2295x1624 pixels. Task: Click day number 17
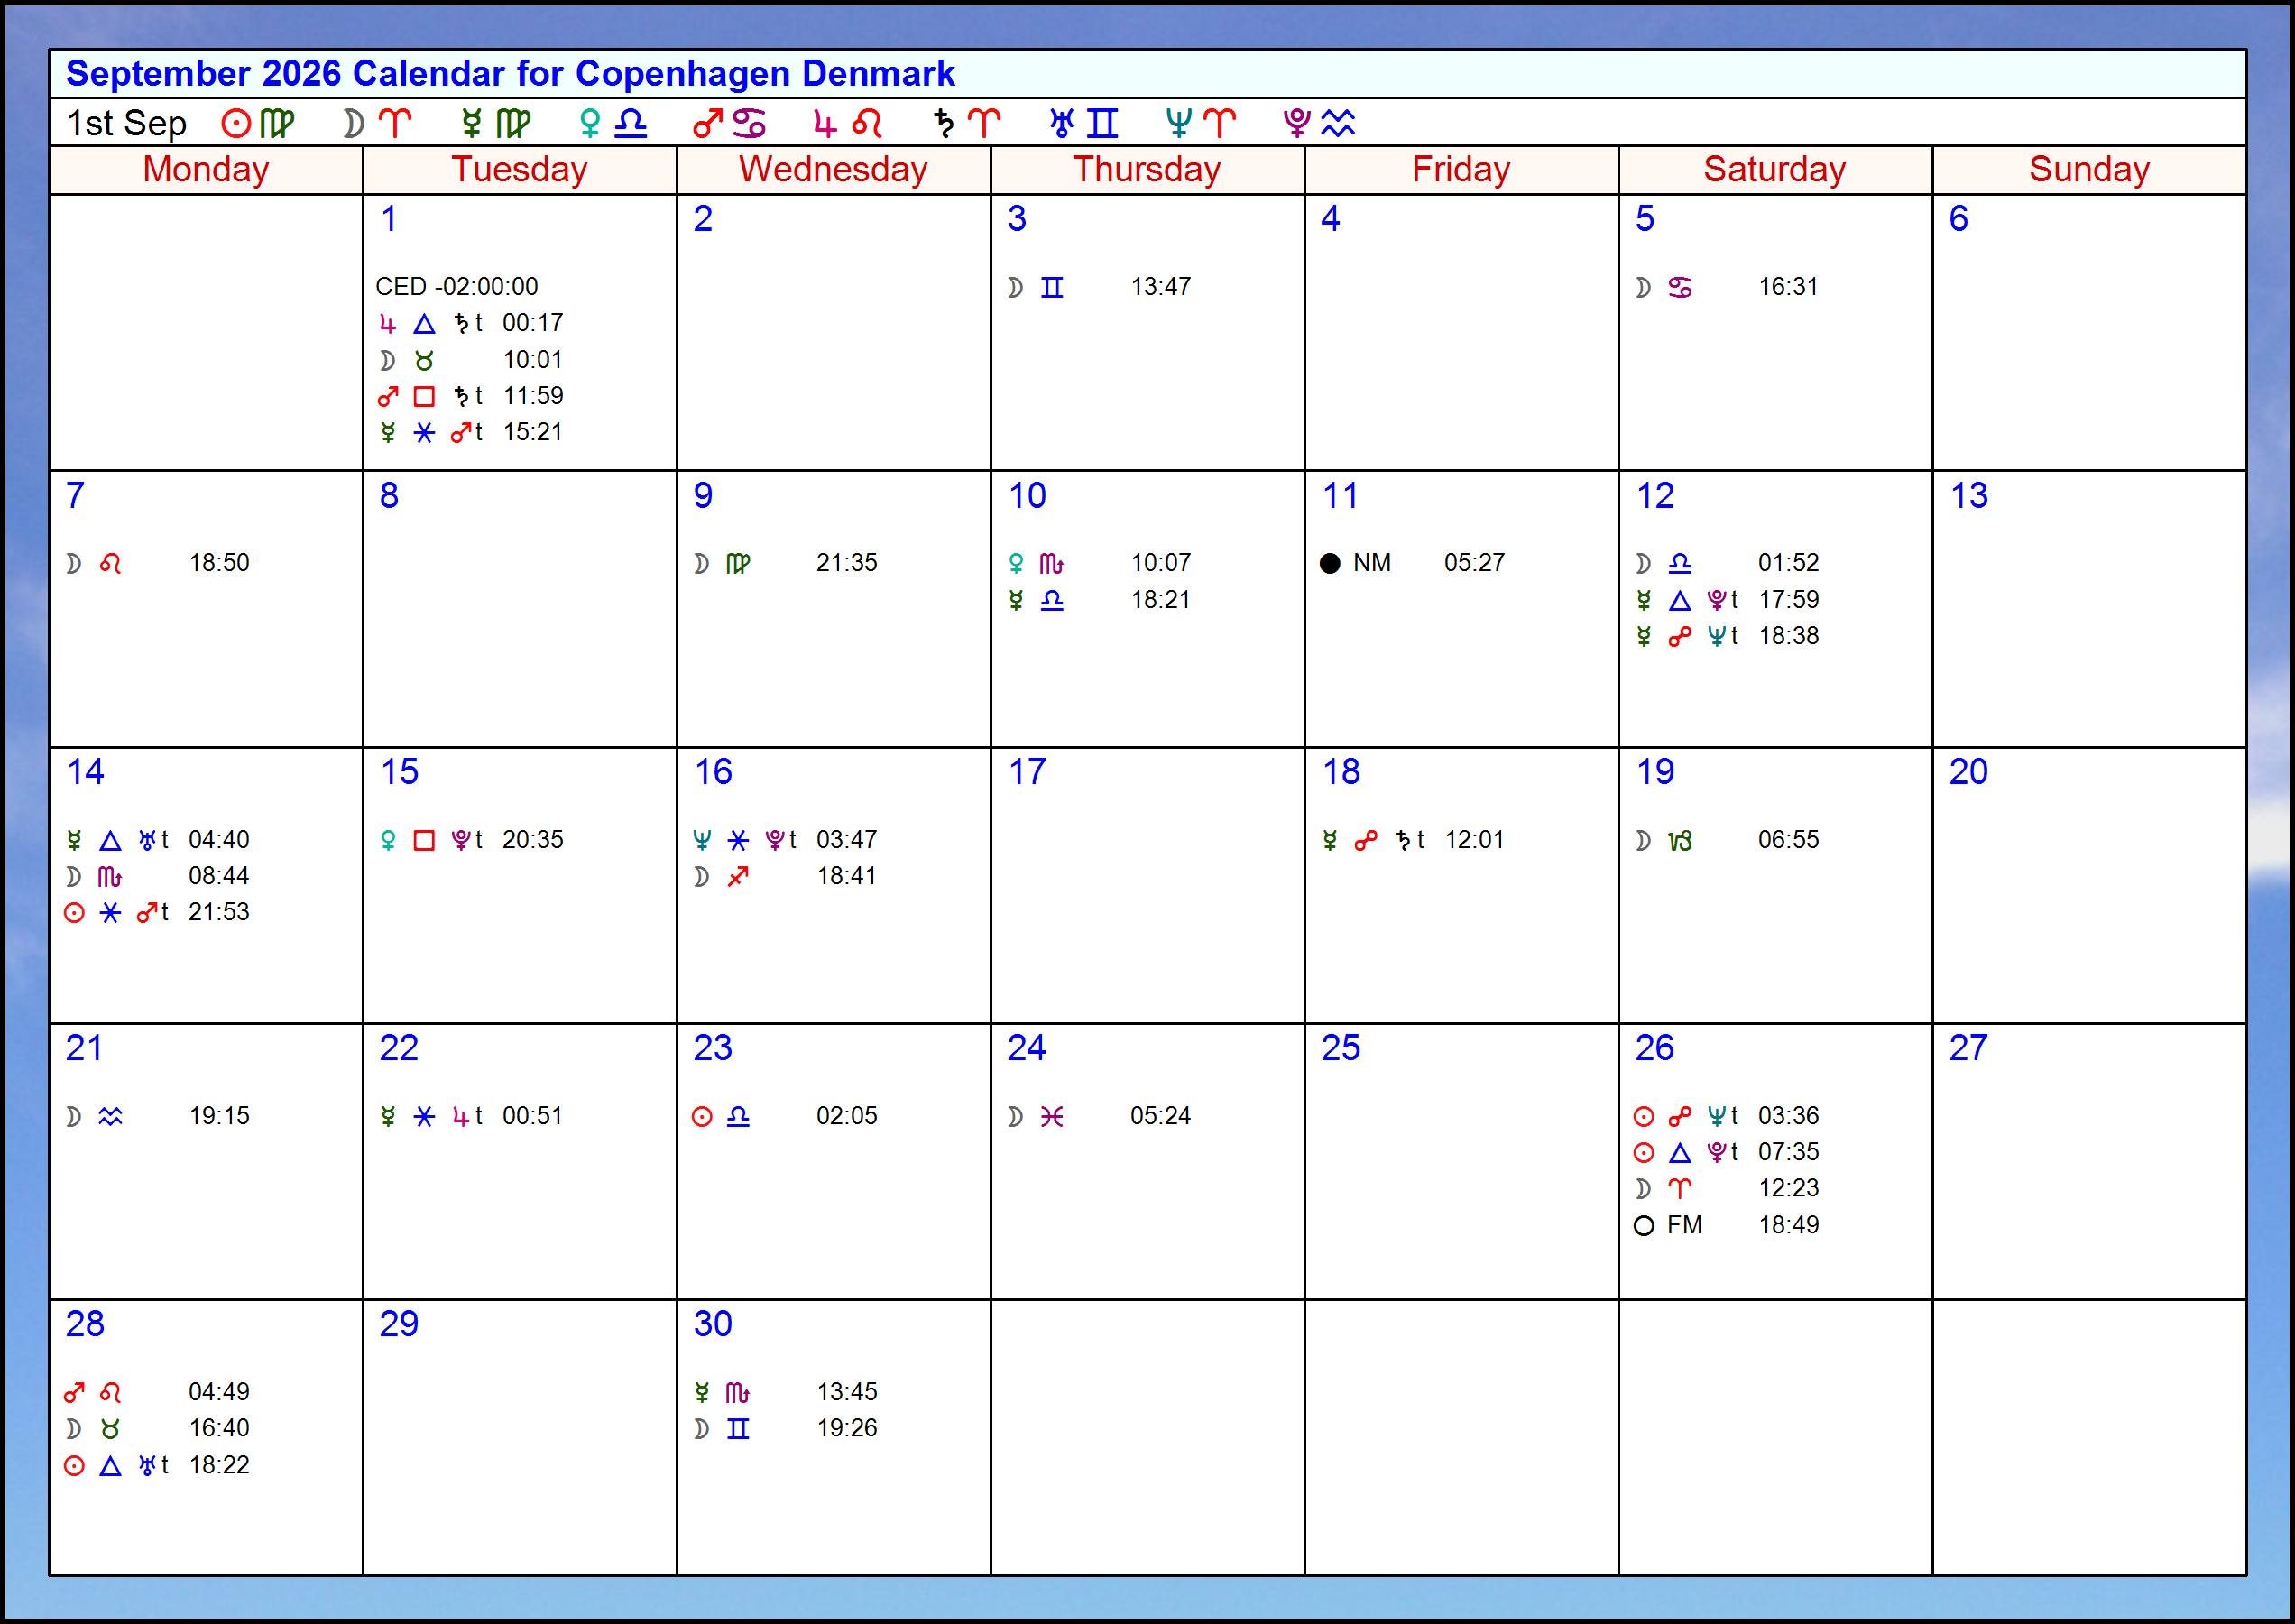point(1027,772)
